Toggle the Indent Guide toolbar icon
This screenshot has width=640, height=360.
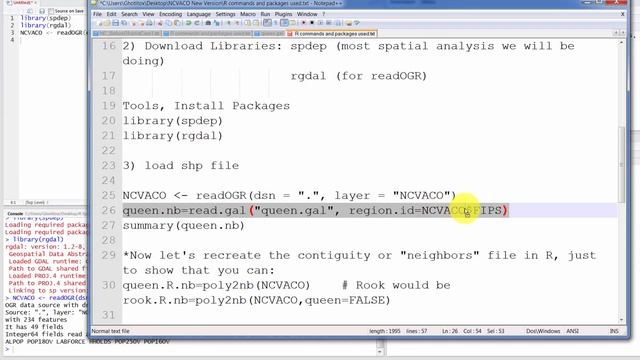(x=284, y=23)
